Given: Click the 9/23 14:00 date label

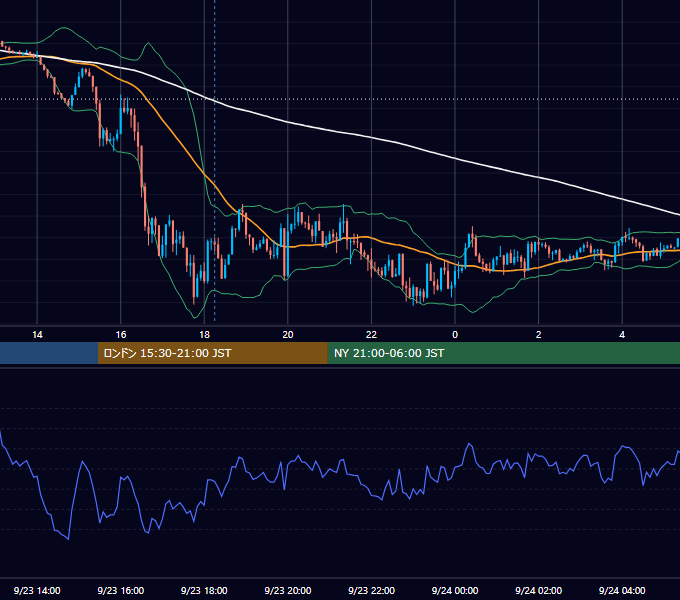Looking at the screenshot, I should pyautogui.click(x=37, y=590).
